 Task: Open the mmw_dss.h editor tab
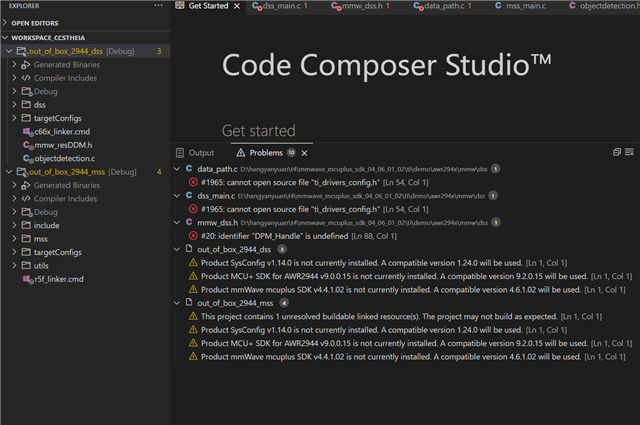coord(360,6)
